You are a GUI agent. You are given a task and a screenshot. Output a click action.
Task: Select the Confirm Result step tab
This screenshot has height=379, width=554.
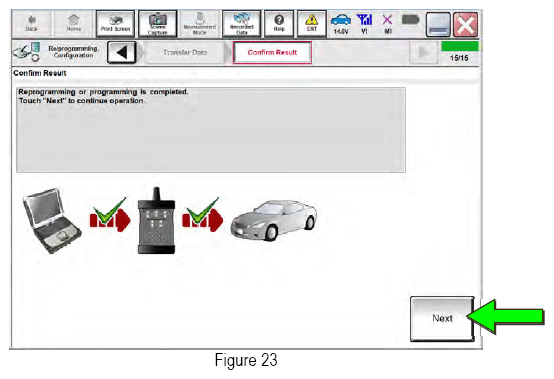coord(272,52)
